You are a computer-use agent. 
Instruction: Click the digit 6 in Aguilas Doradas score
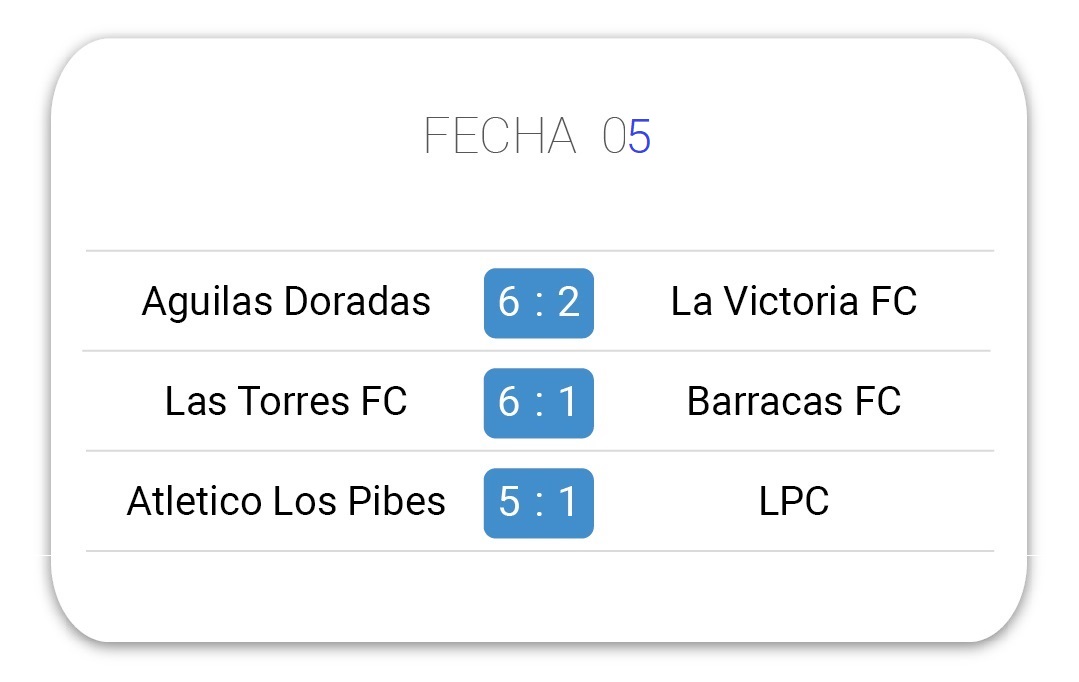click(509, 302)
